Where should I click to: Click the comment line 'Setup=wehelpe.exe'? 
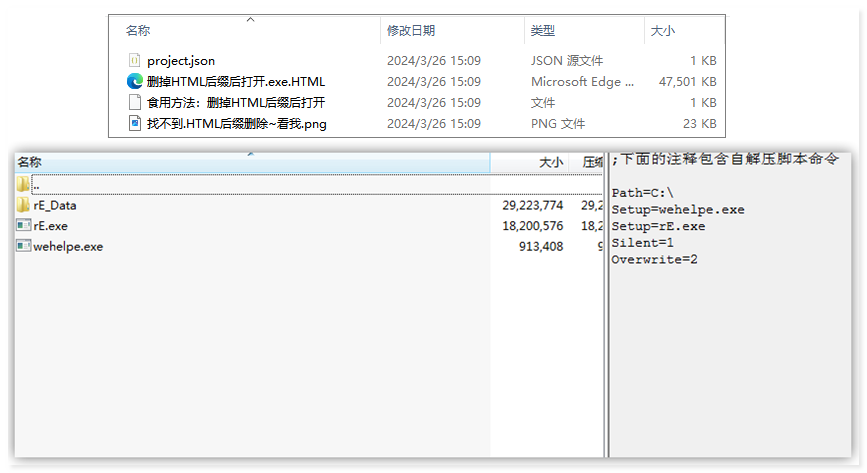(678, 210)
